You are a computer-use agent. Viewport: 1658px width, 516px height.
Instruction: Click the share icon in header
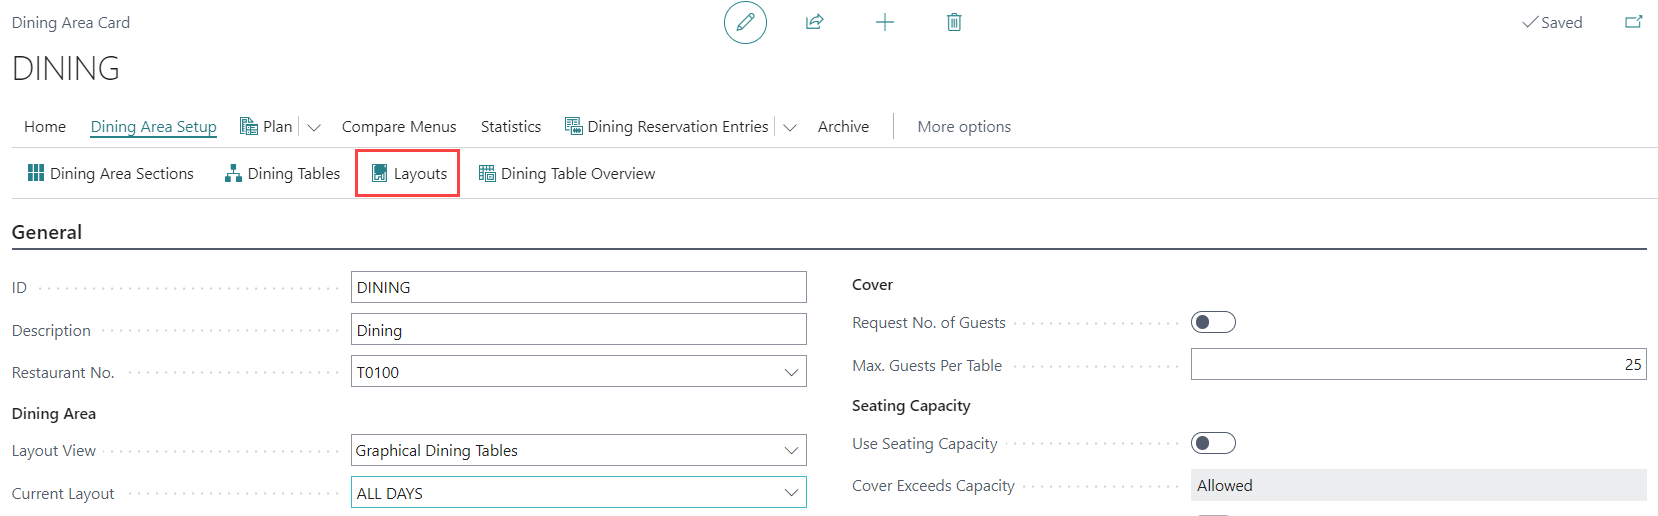tap(814, 22)
